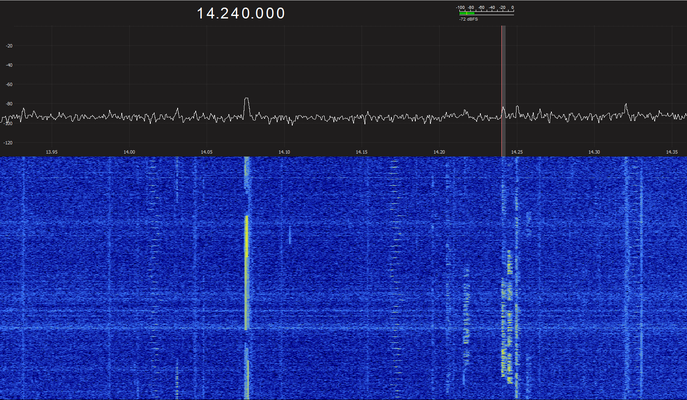Image resolution: width=687 pixels, height=400 pixels.
Task: Click the 14.05 frequency axis label
Action: 207,152
